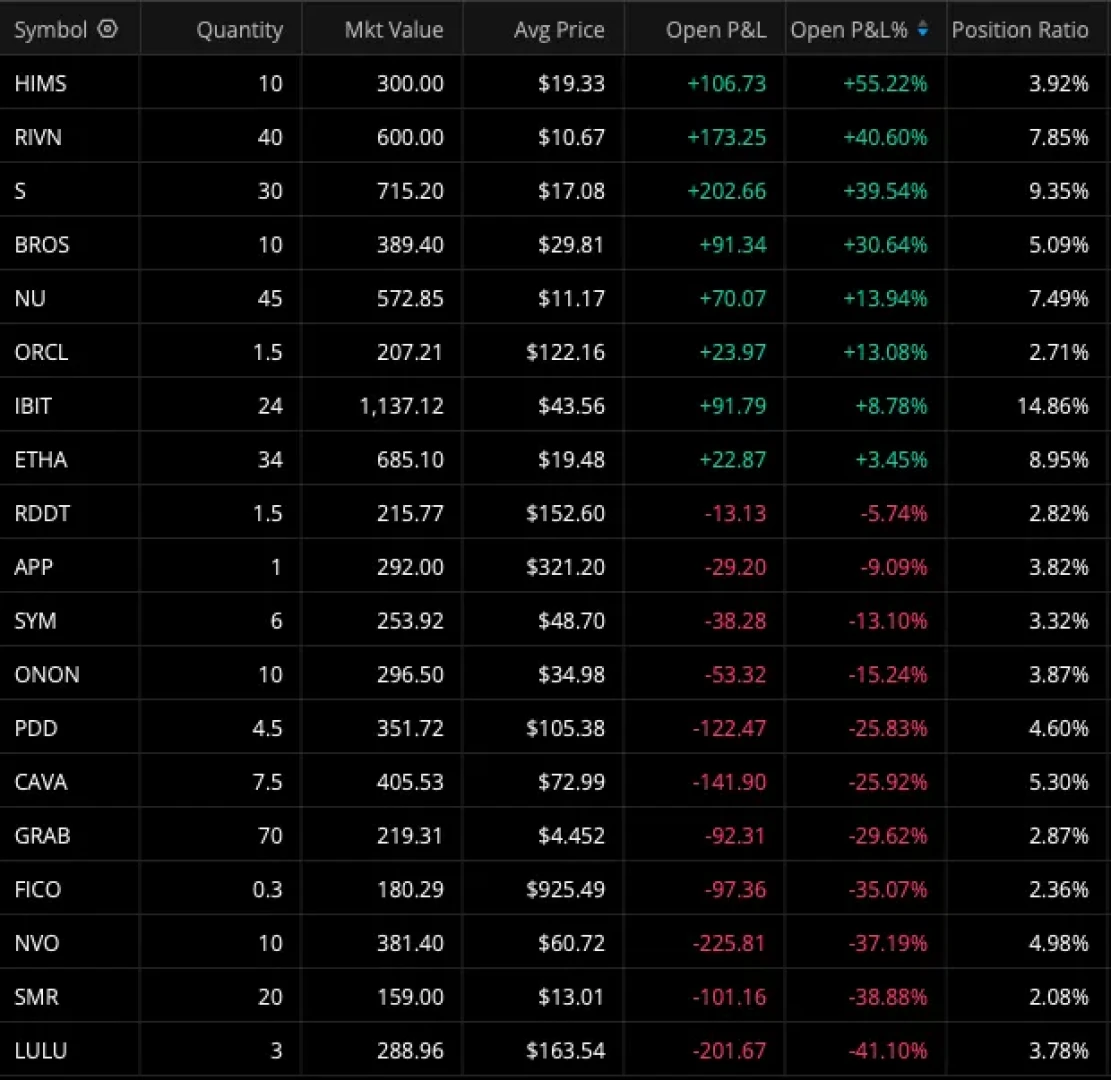The height and width of the screenshot is (1080, 1111).
Task: Select the BROS ticker
Action: (x=42, y=245)
